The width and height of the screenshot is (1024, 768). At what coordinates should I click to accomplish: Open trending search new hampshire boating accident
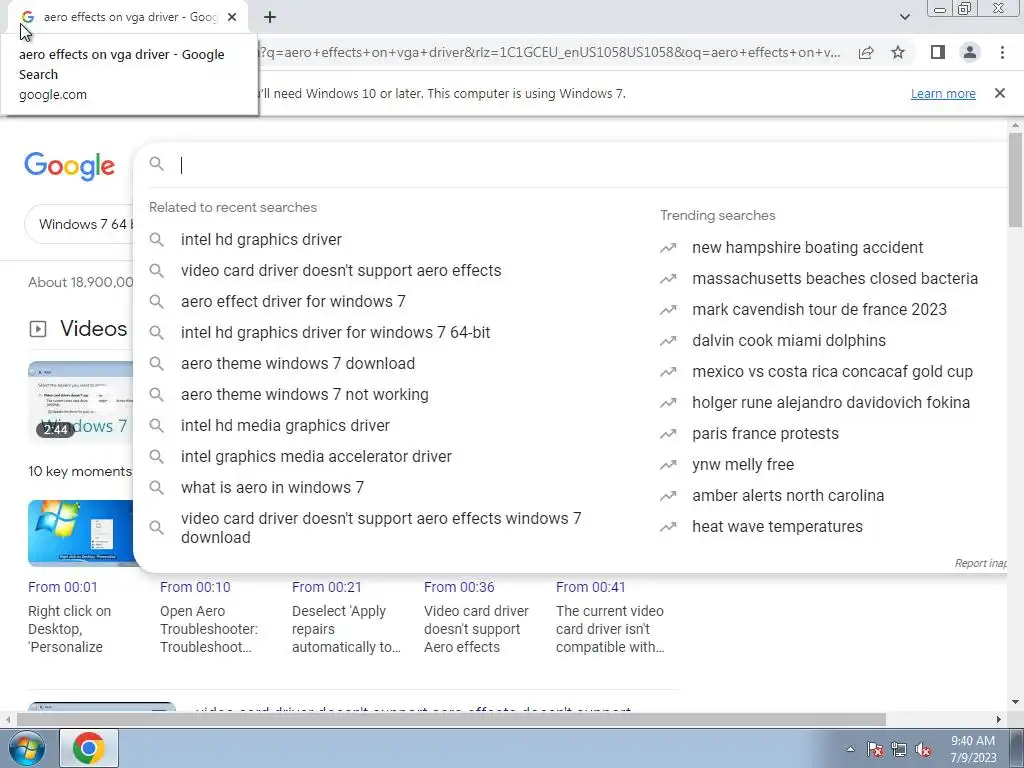coord(807,248)
